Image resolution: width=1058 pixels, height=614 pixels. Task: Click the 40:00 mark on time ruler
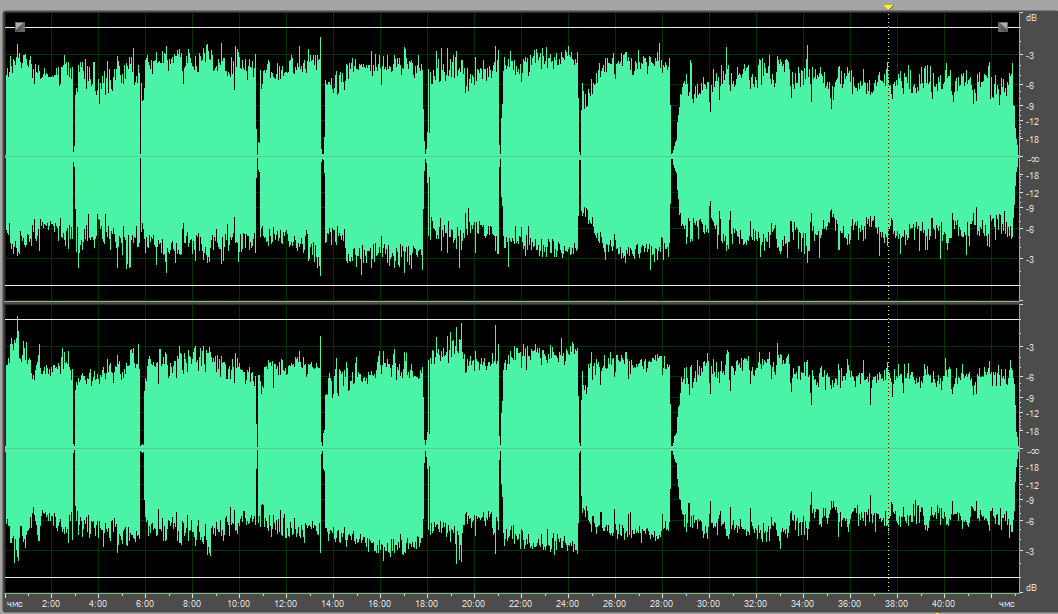943,604
